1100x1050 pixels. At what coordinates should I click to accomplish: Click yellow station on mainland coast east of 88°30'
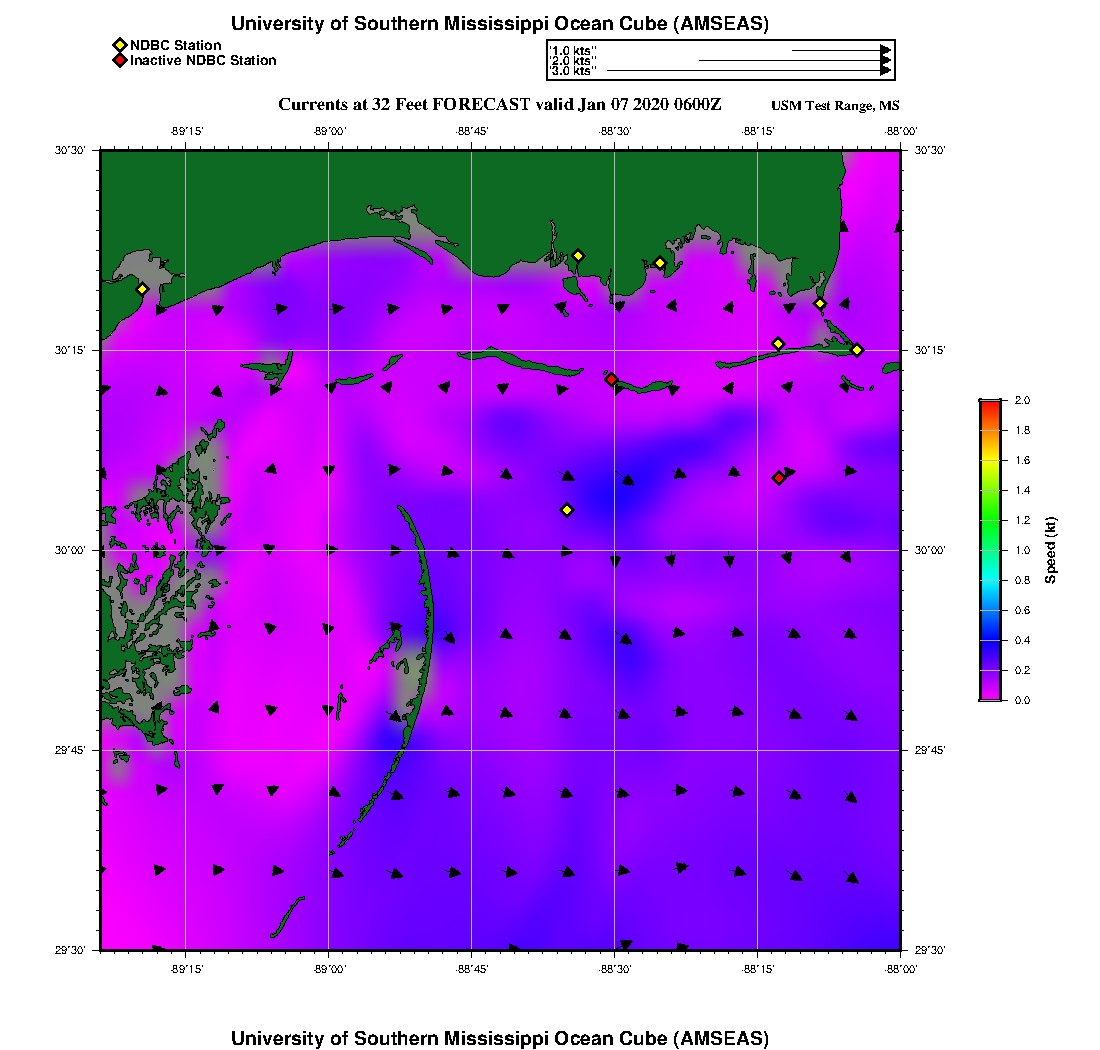(x=660, y=263)
